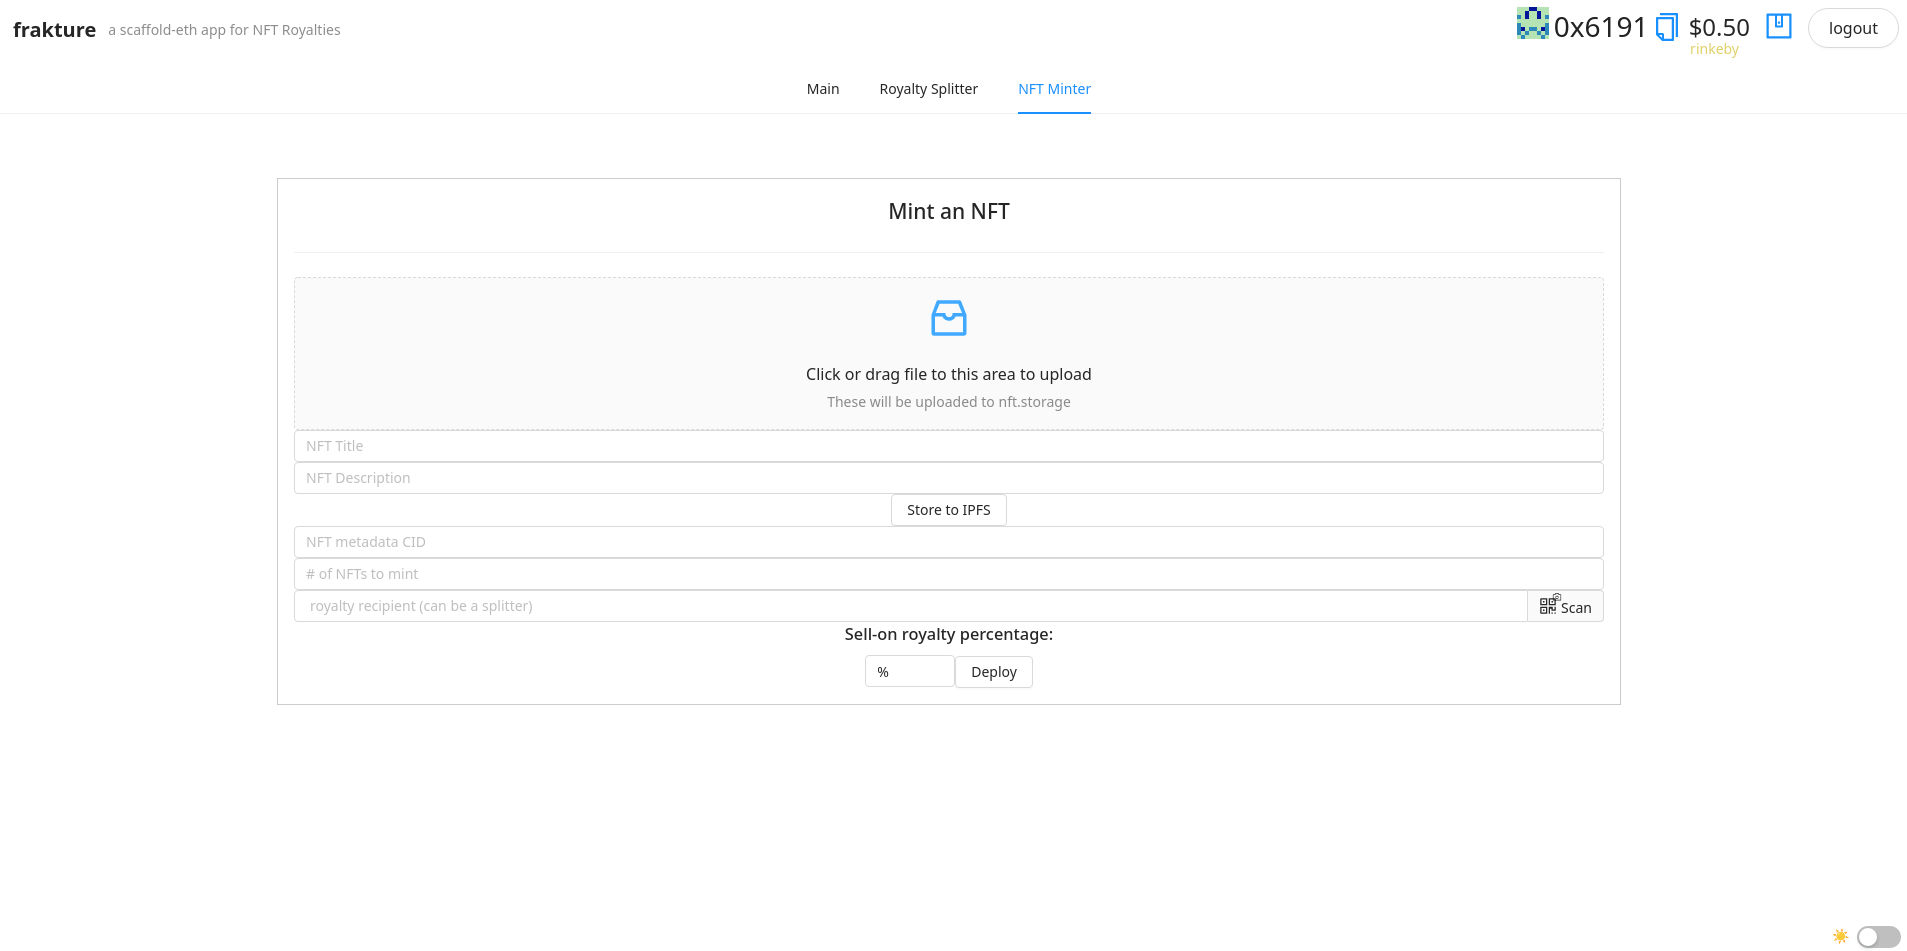Click the blockie avatar next to 0x6191
The image size is (1907, 951).
tap(1532, 23)
